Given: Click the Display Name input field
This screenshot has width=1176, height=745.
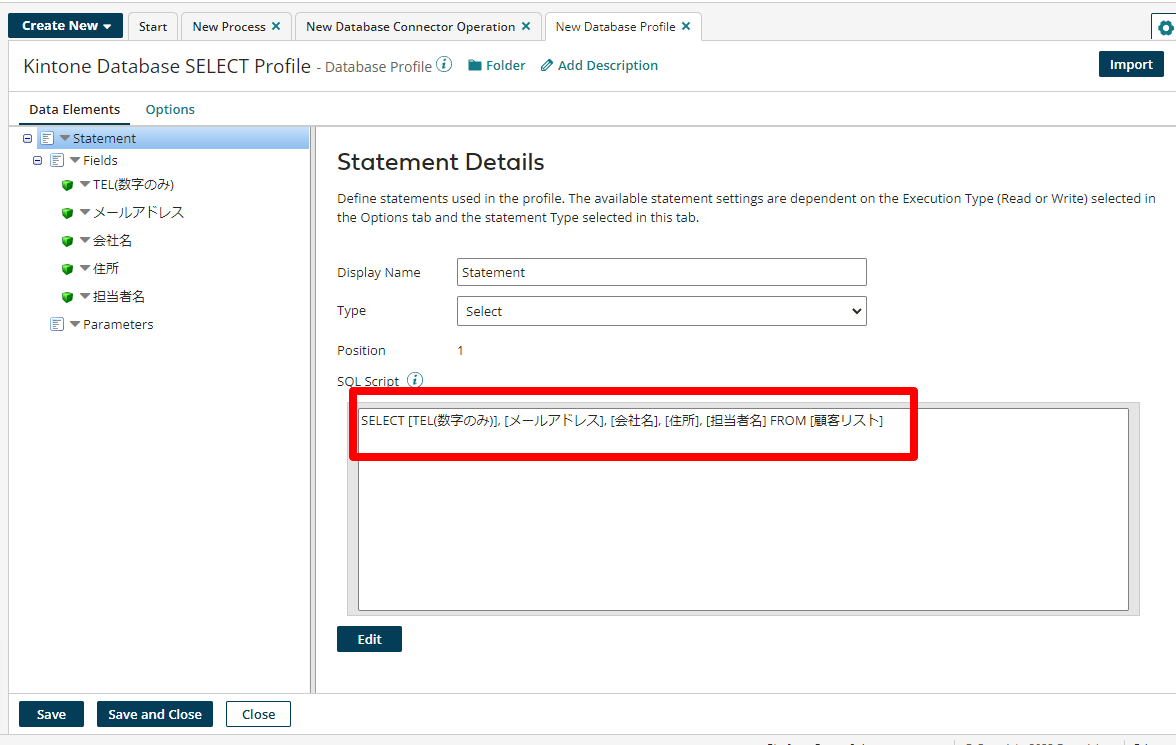Looking at the screenshot, I should [x=662, y=272].
